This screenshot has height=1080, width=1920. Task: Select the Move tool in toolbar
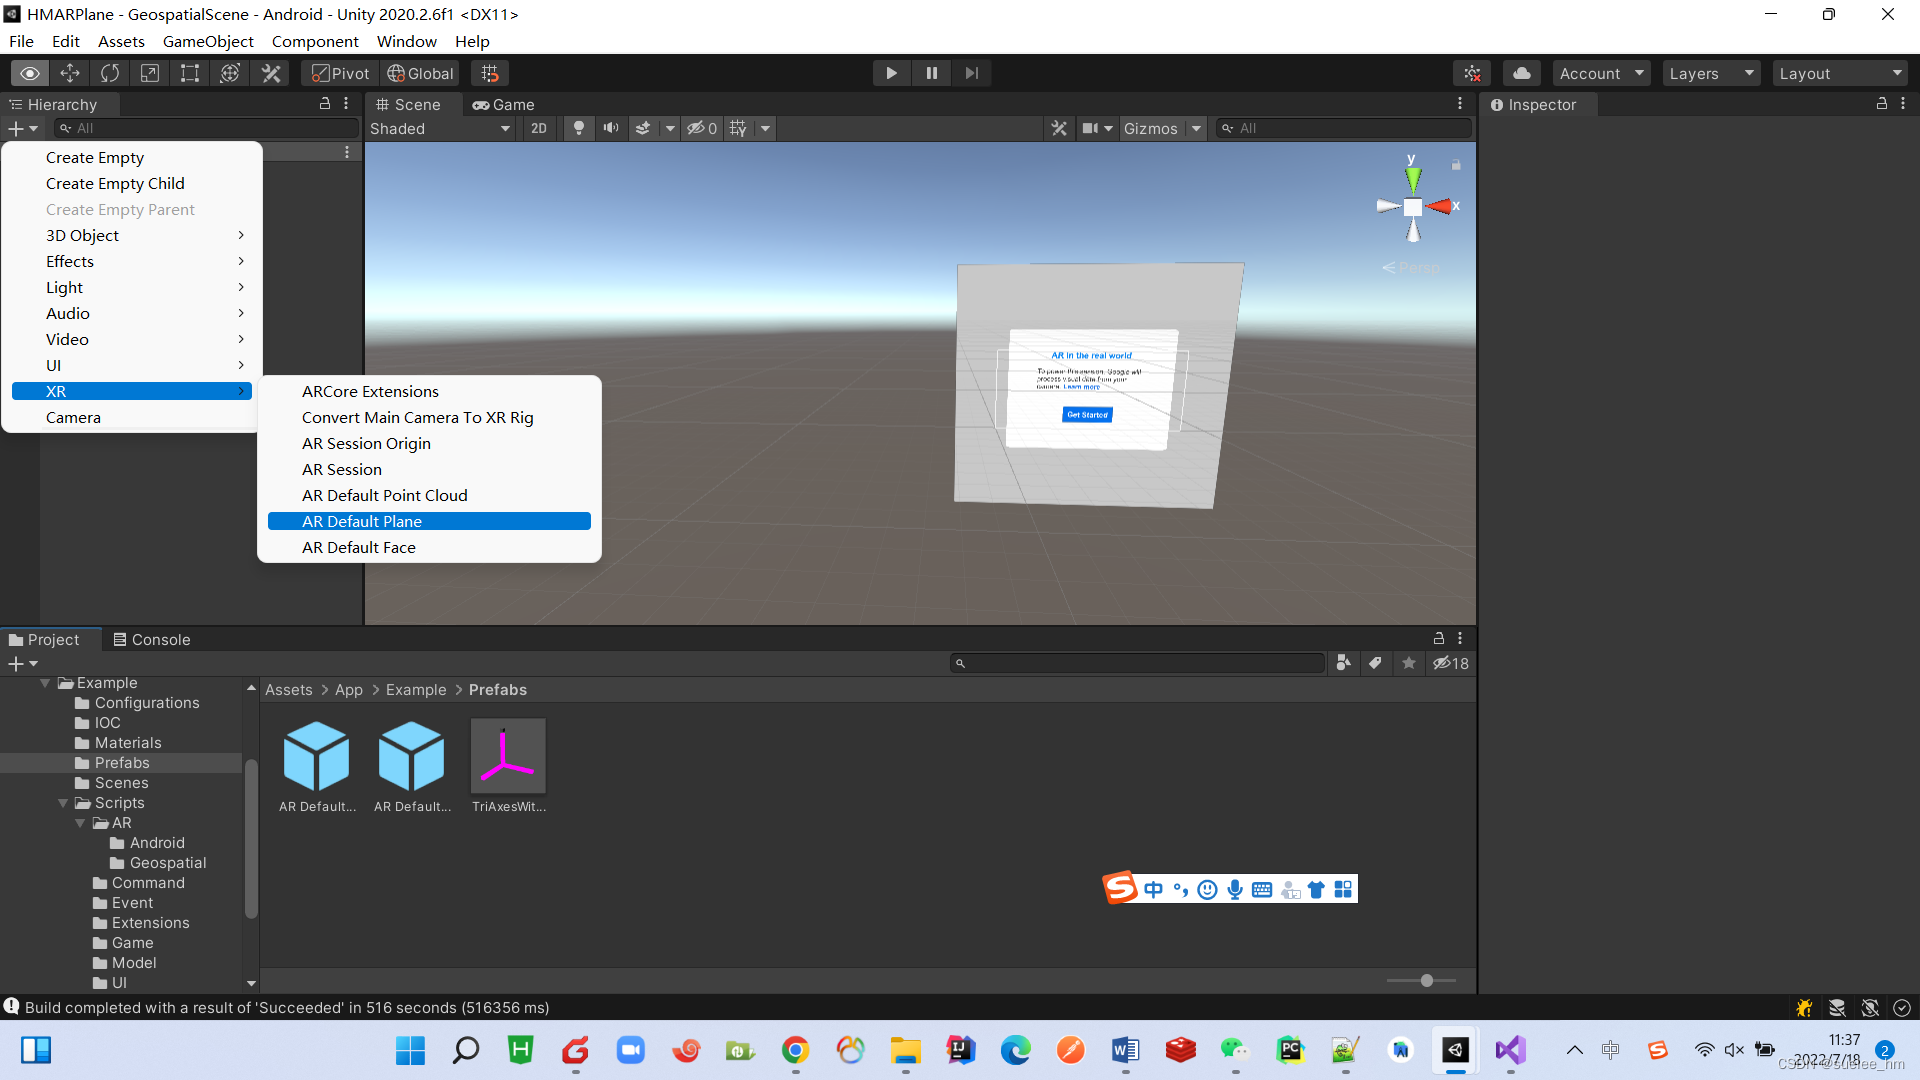coord(70,73)
